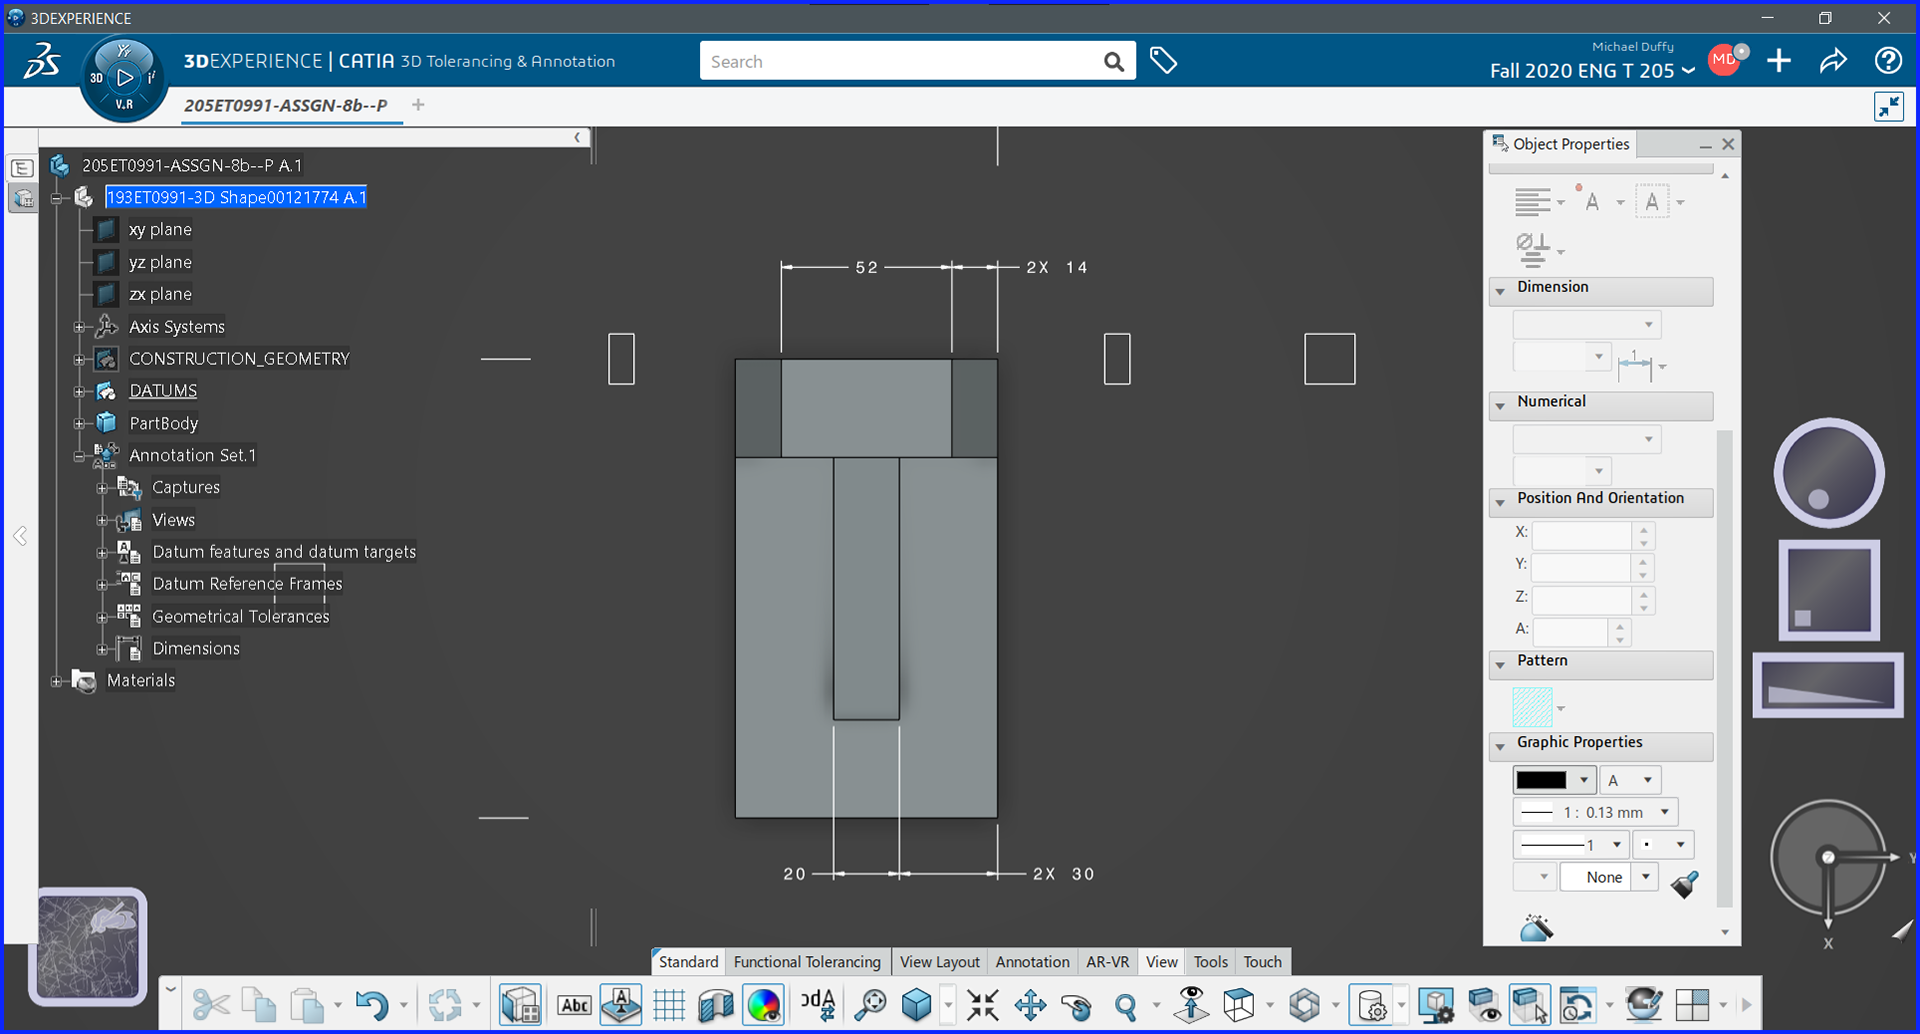This screenshot has height=1034, width=1920.
Task: Click the hatched Pattern swatch
Action: (x=1533, y=707)
